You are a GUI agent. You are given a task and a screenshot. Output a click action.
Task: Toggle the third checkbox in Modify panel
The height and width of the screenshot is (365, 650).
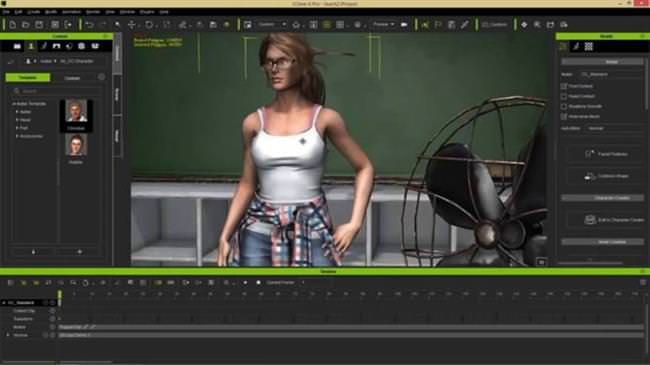click(564, 107)
